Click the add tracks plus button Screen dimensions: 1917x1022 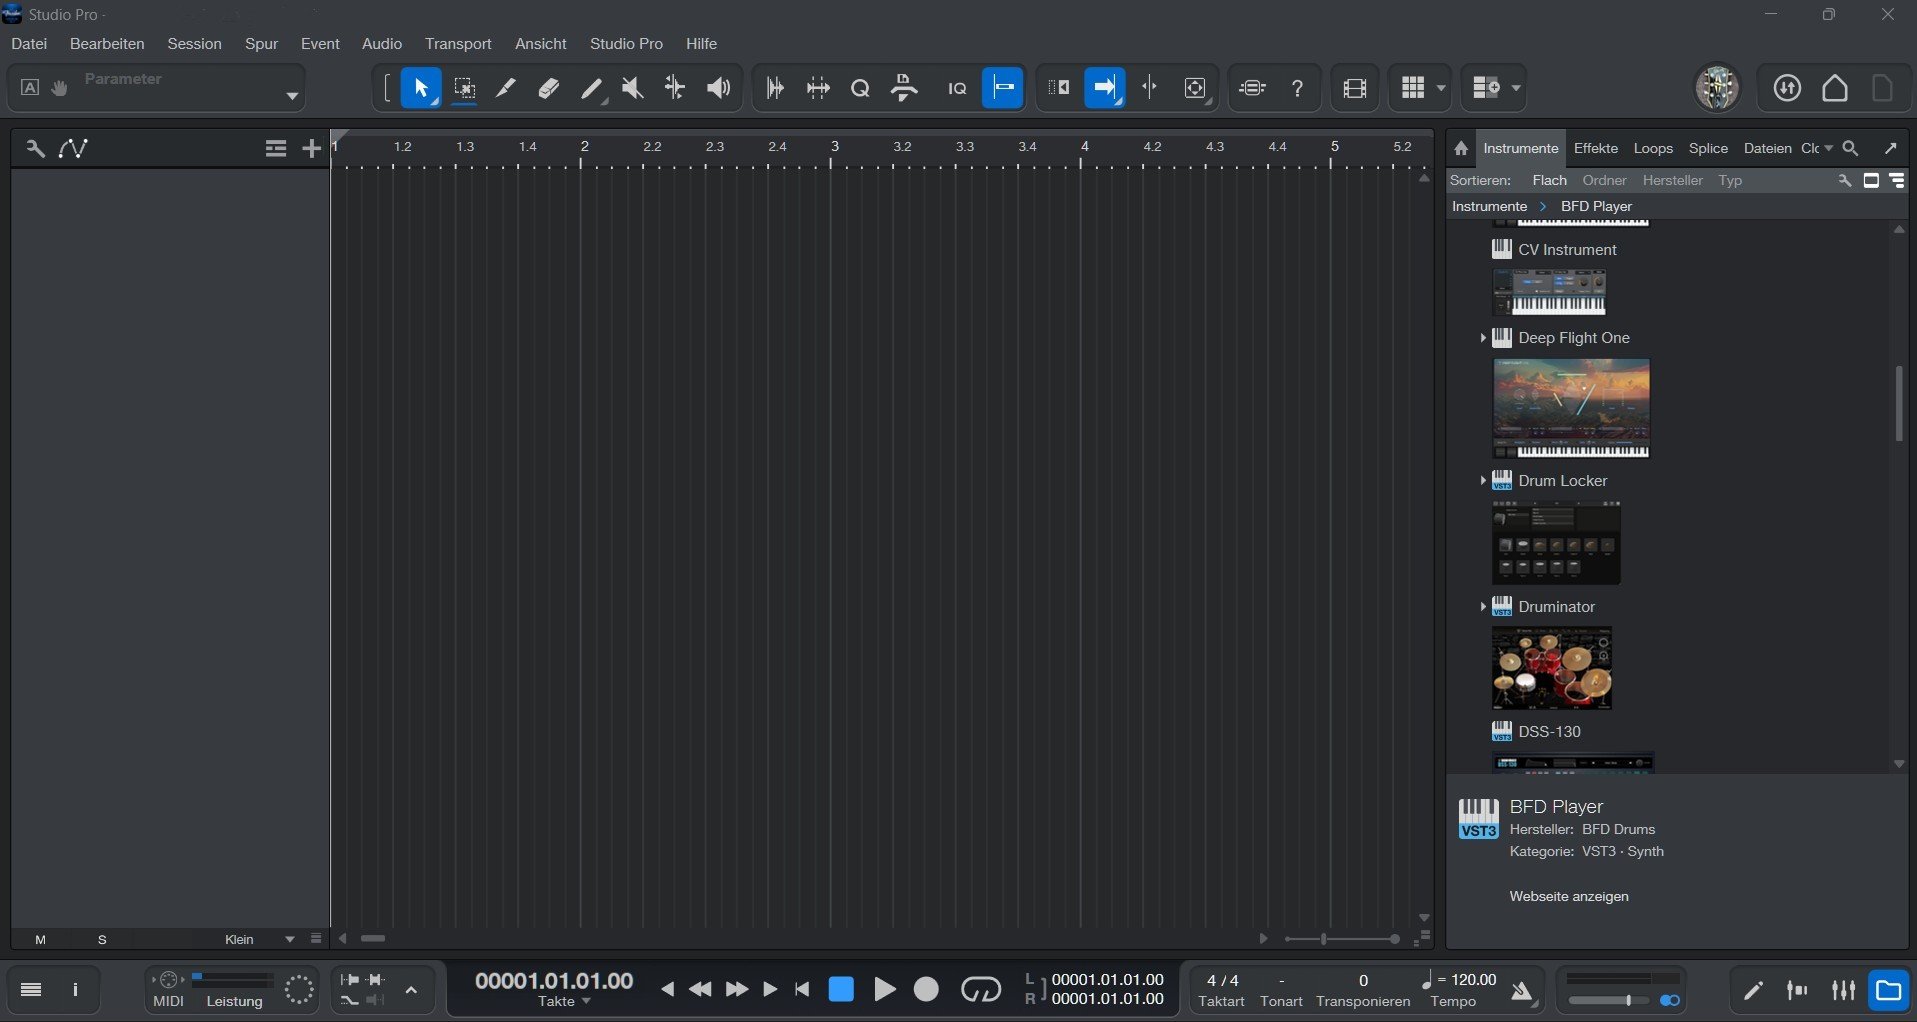pos(312,149)
